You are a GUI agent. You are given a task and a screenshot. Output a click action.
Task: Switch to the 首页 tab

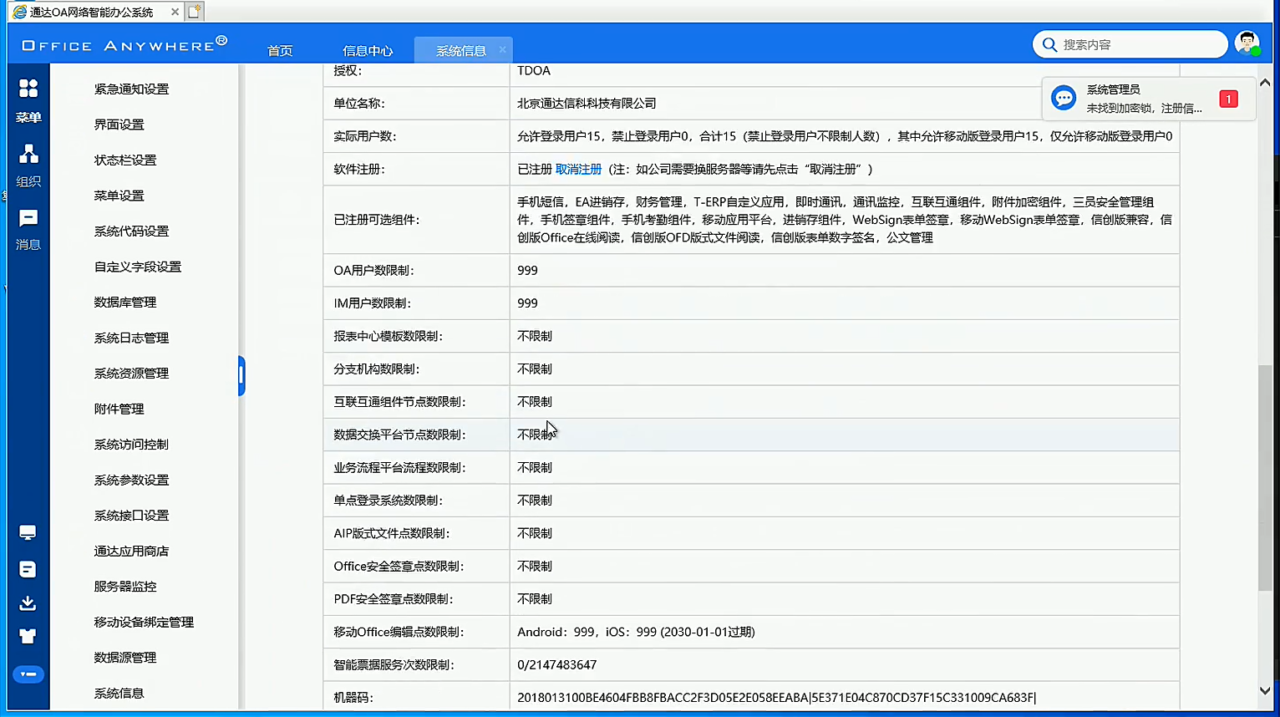pyautogui.click(x=280, y=51)
